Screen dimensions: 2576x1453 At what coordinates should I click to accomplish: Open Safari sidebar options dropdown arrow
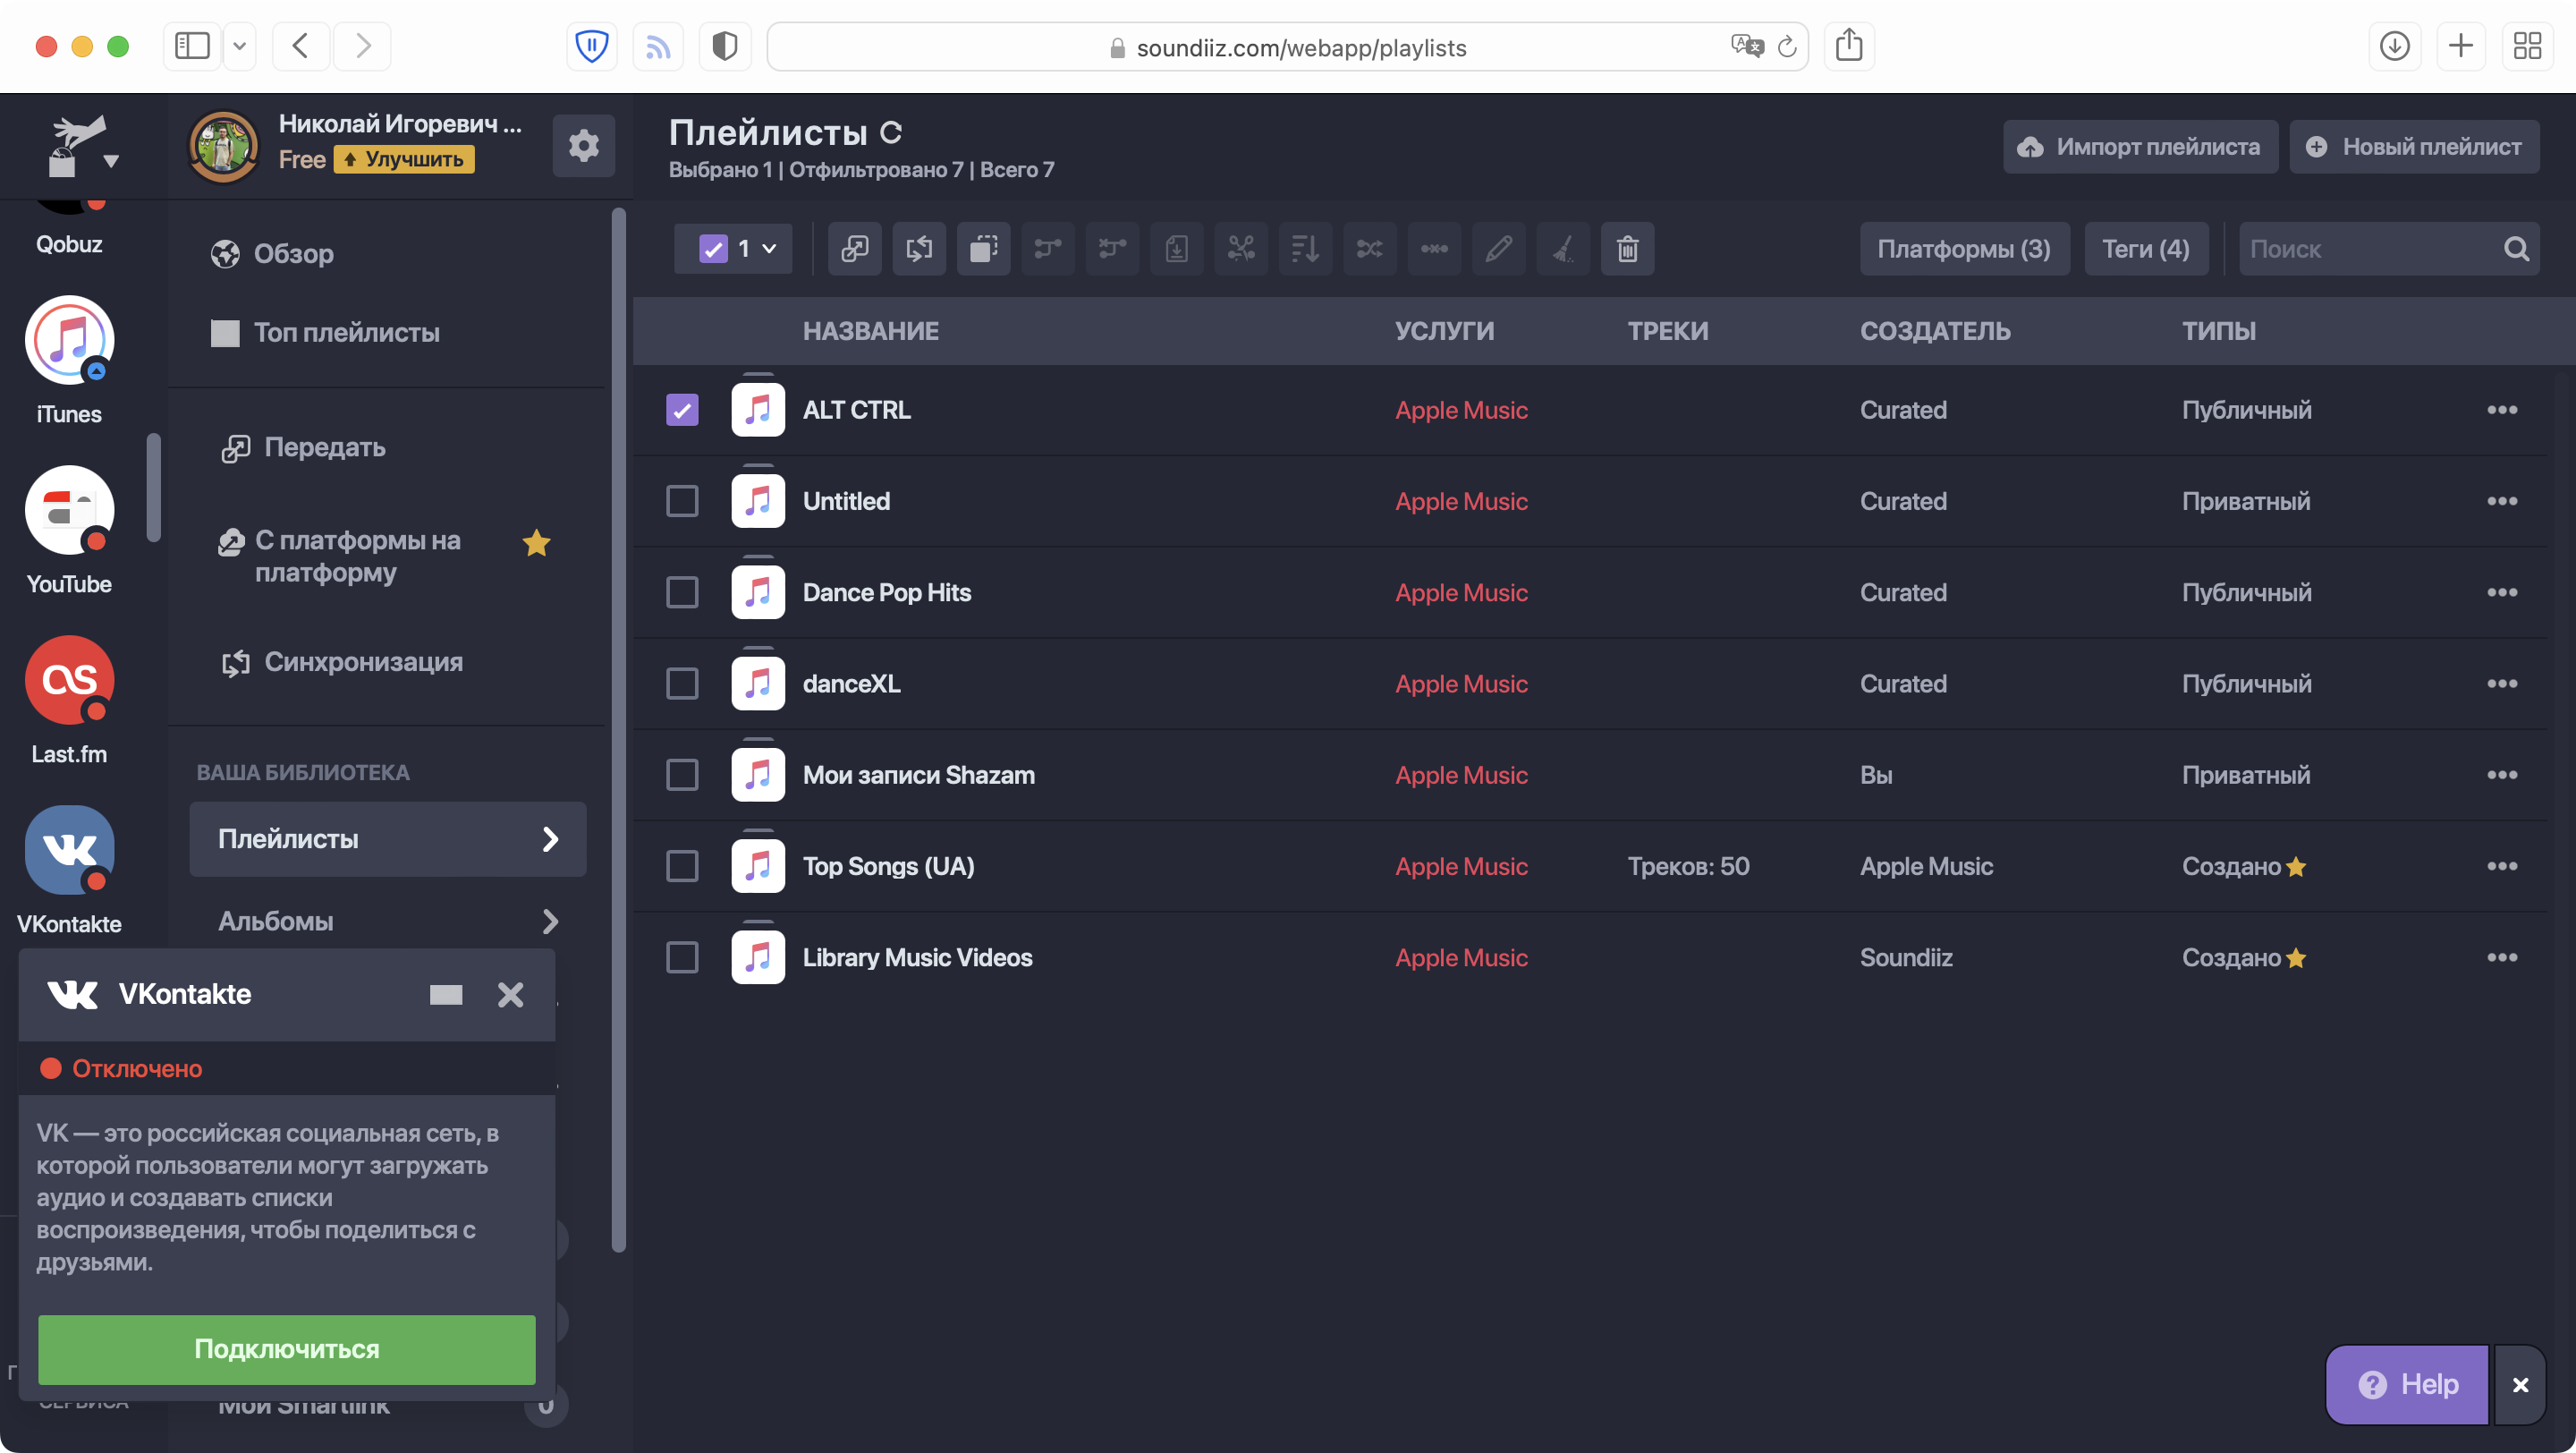click(x=239, y=46)
